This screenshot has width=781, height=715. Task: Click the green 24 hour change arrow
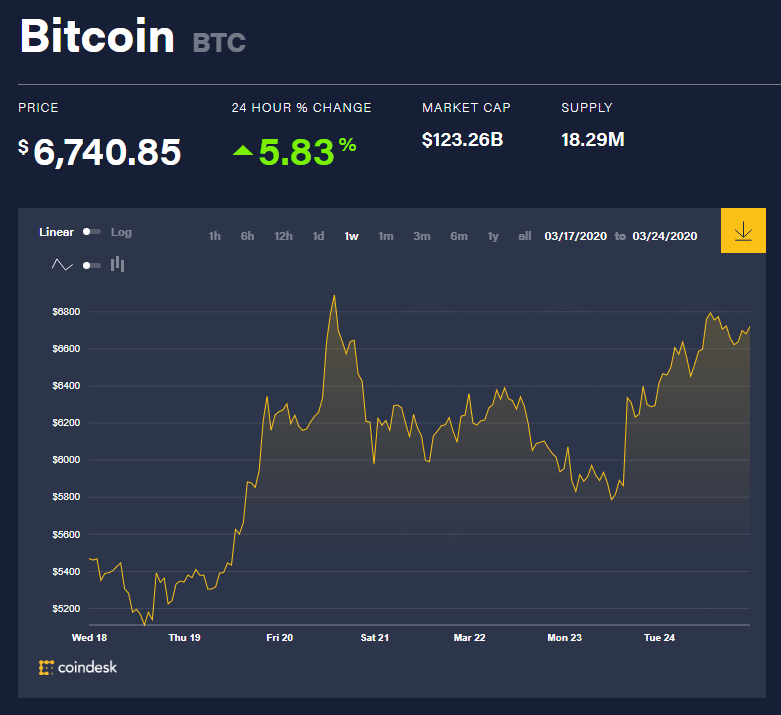243,151
